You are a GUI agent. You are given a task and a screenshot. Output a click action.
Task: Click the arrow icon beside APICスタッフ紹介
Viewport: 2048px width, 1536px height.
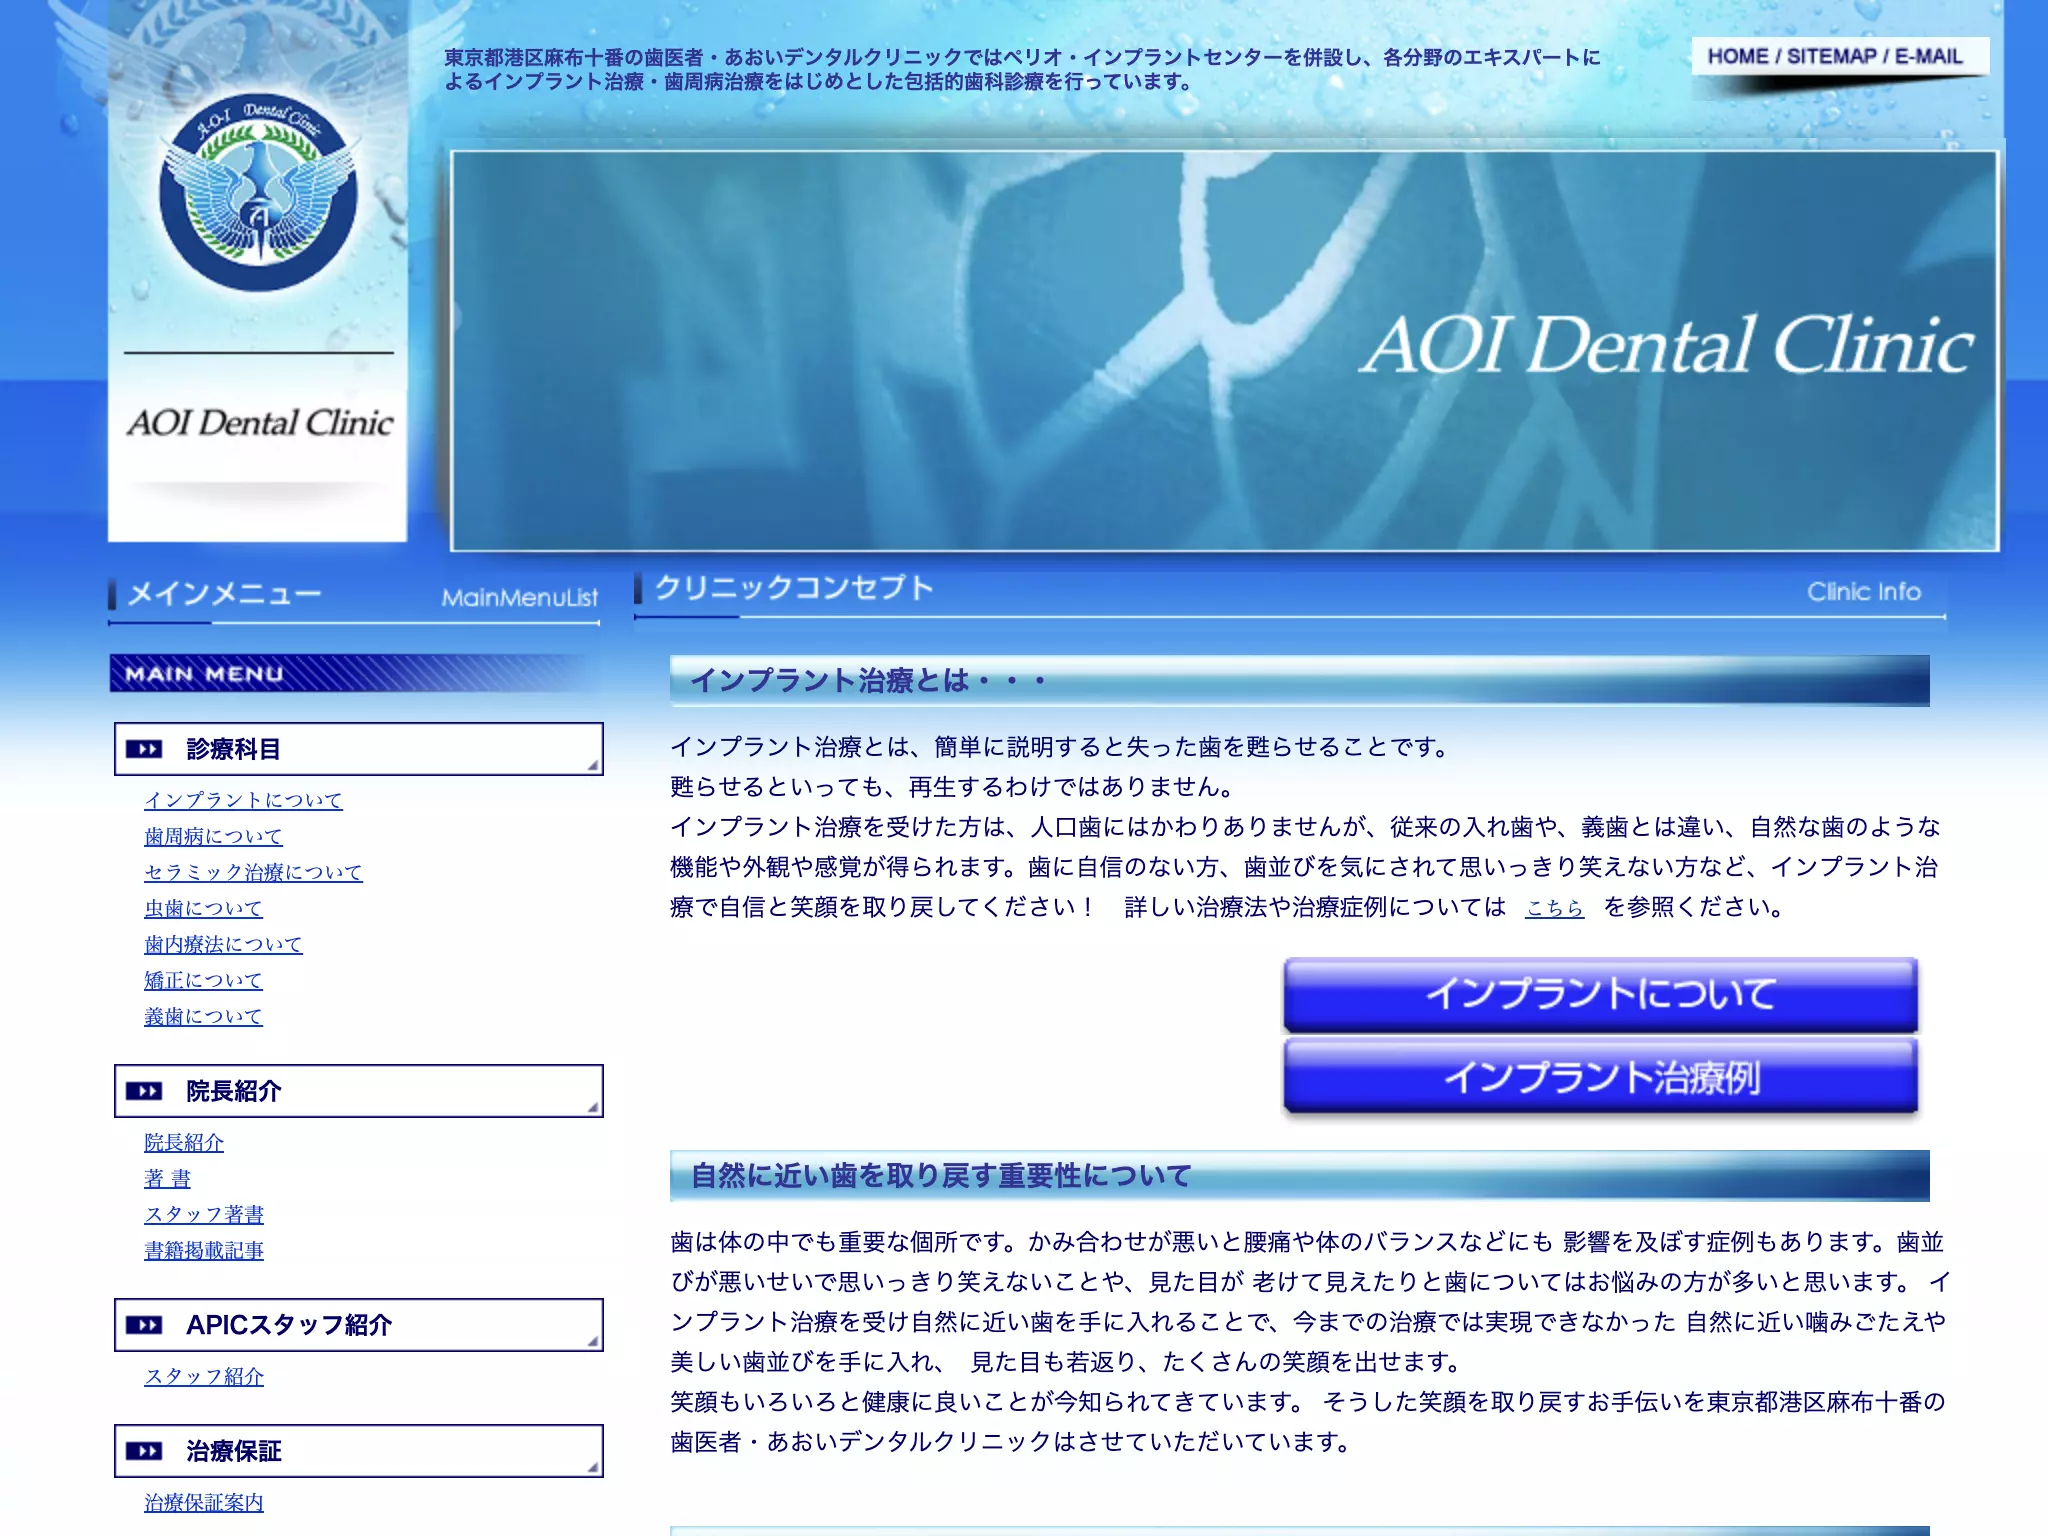(144, 1325)
